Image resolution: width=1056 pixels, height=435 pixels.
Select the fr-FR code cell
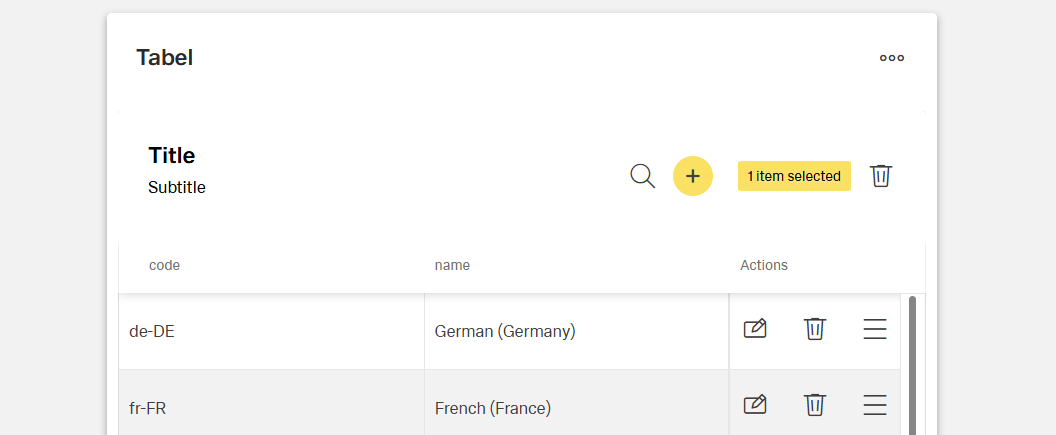150,408
